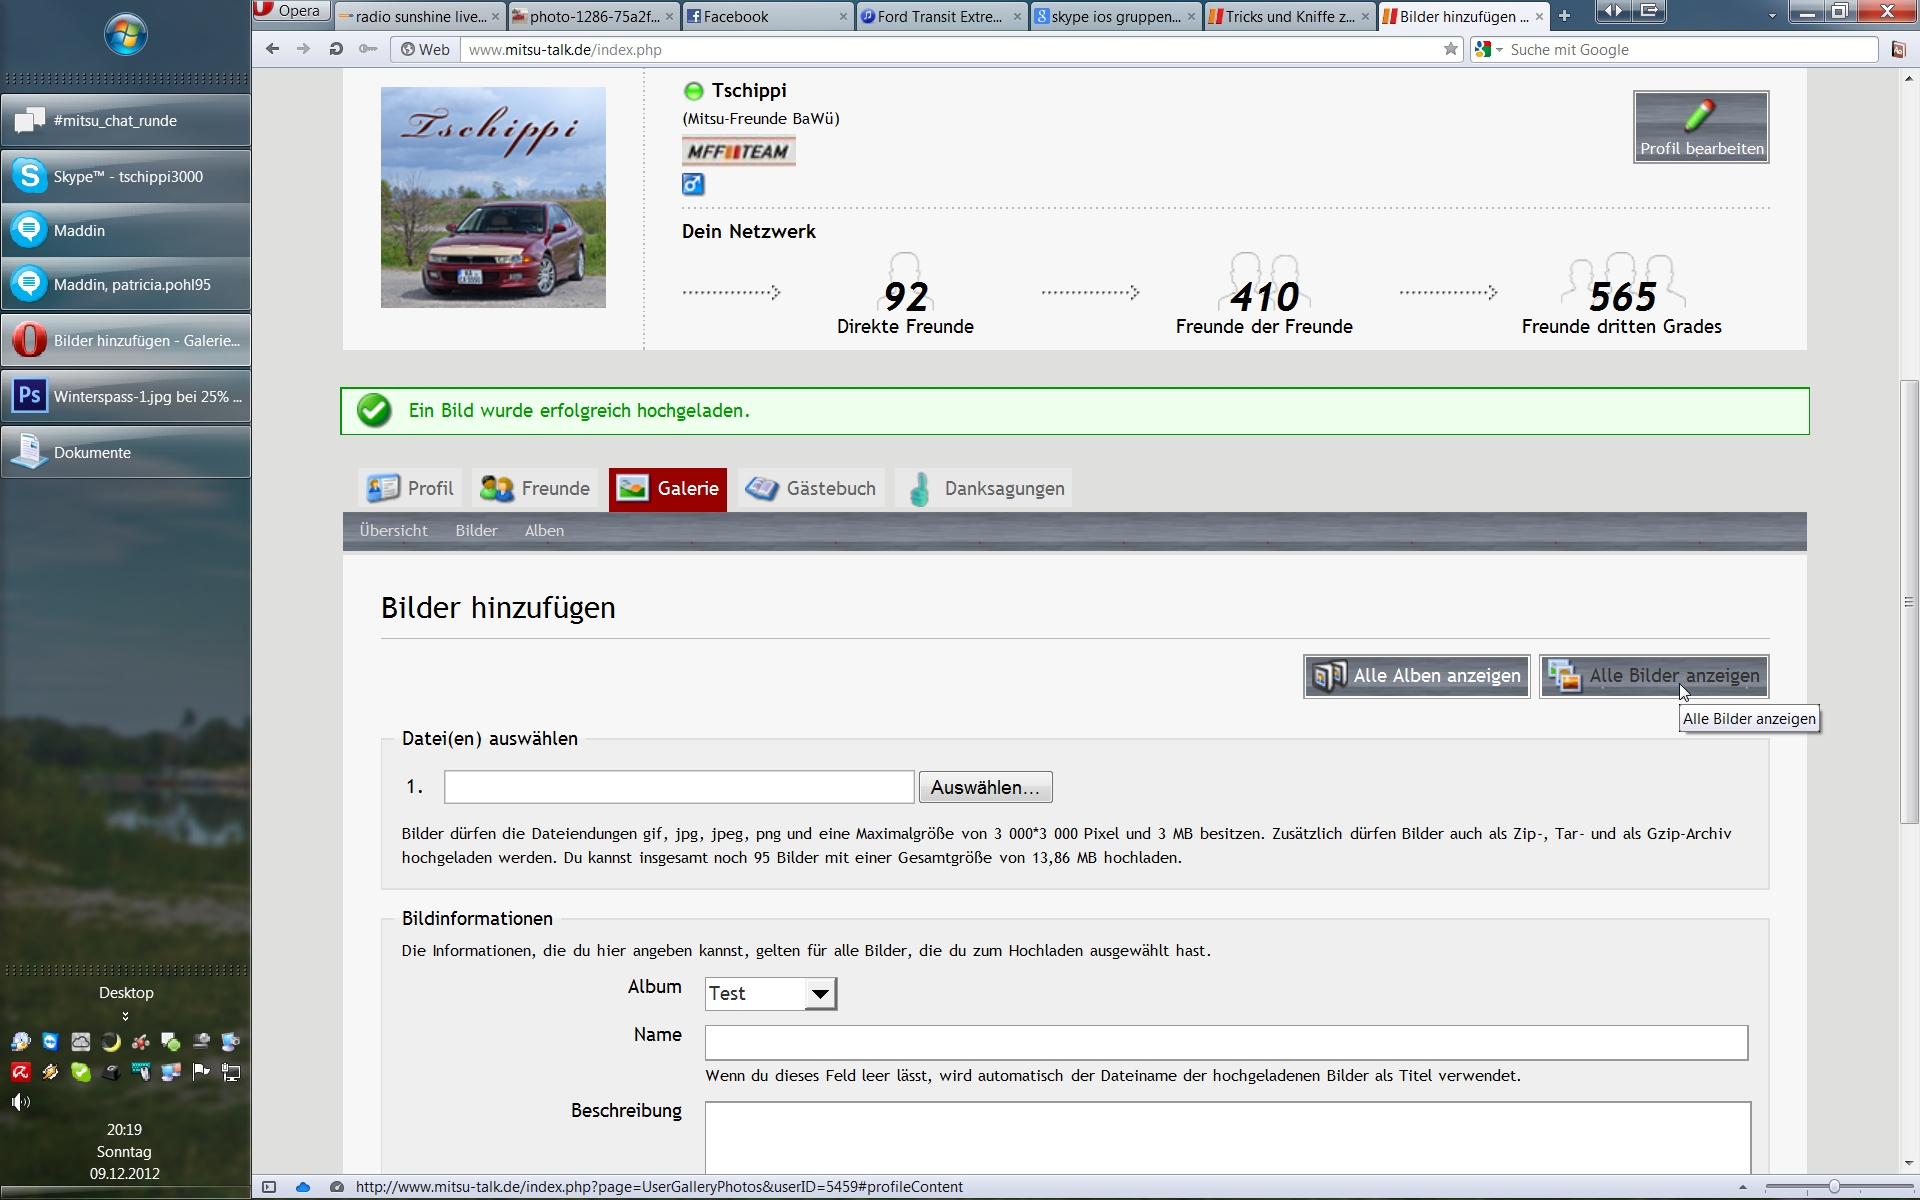This screenshot has width=1920, height=1200.
Task: Open a new tab with the plus button
Action: pos(1565,15)
